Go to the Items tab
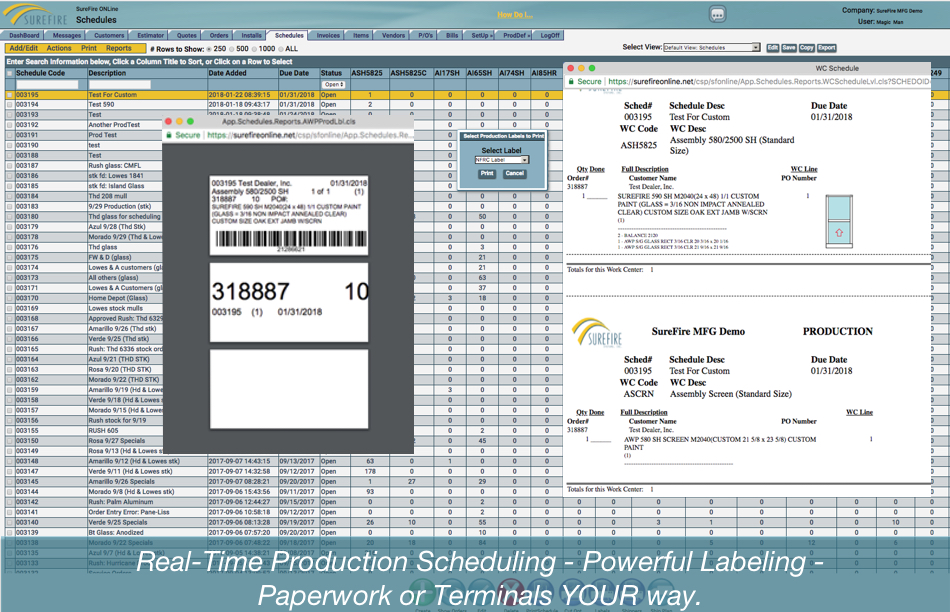Screen dimensions: 950x612 point(361,36)
